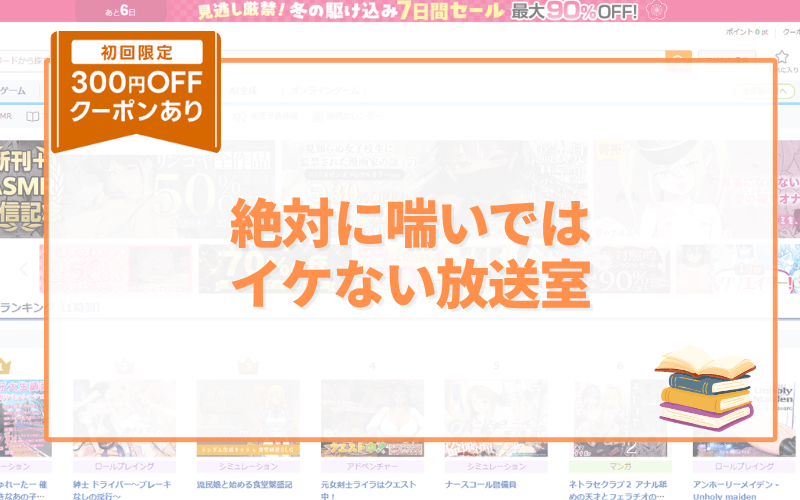Open title 流民娘と始める食堂繁盛記
The width and height of the screenshot is (800, 500).
244,485
